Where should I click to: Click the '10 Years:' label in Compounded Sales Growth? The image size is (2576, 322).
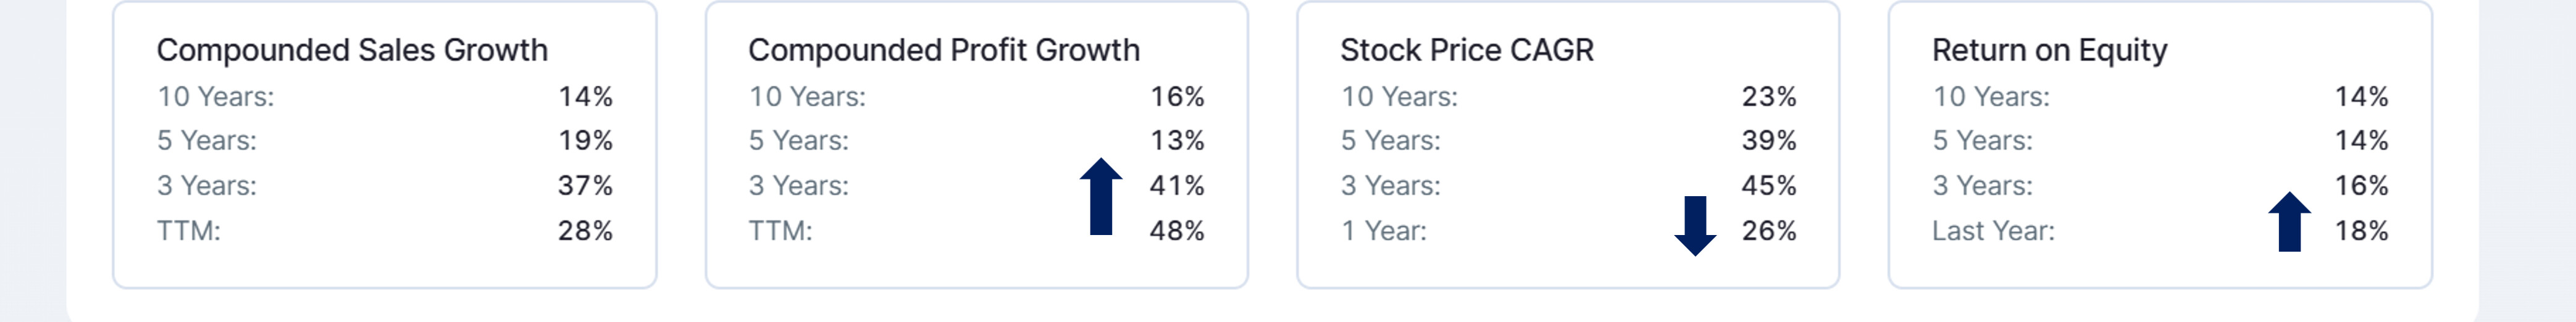[216, 96]
